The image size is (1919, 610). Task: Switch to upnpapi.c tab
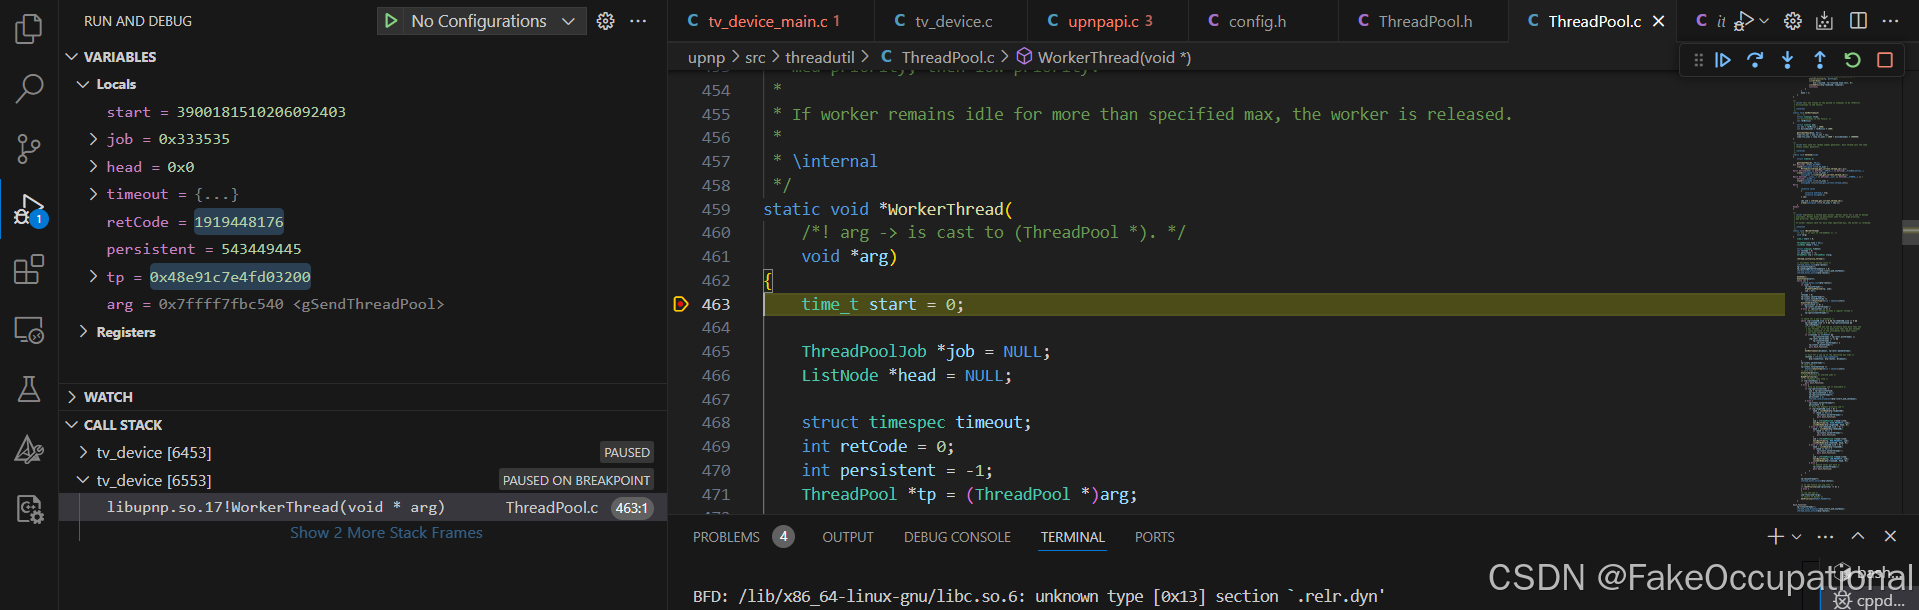[x=1108, y=21]
